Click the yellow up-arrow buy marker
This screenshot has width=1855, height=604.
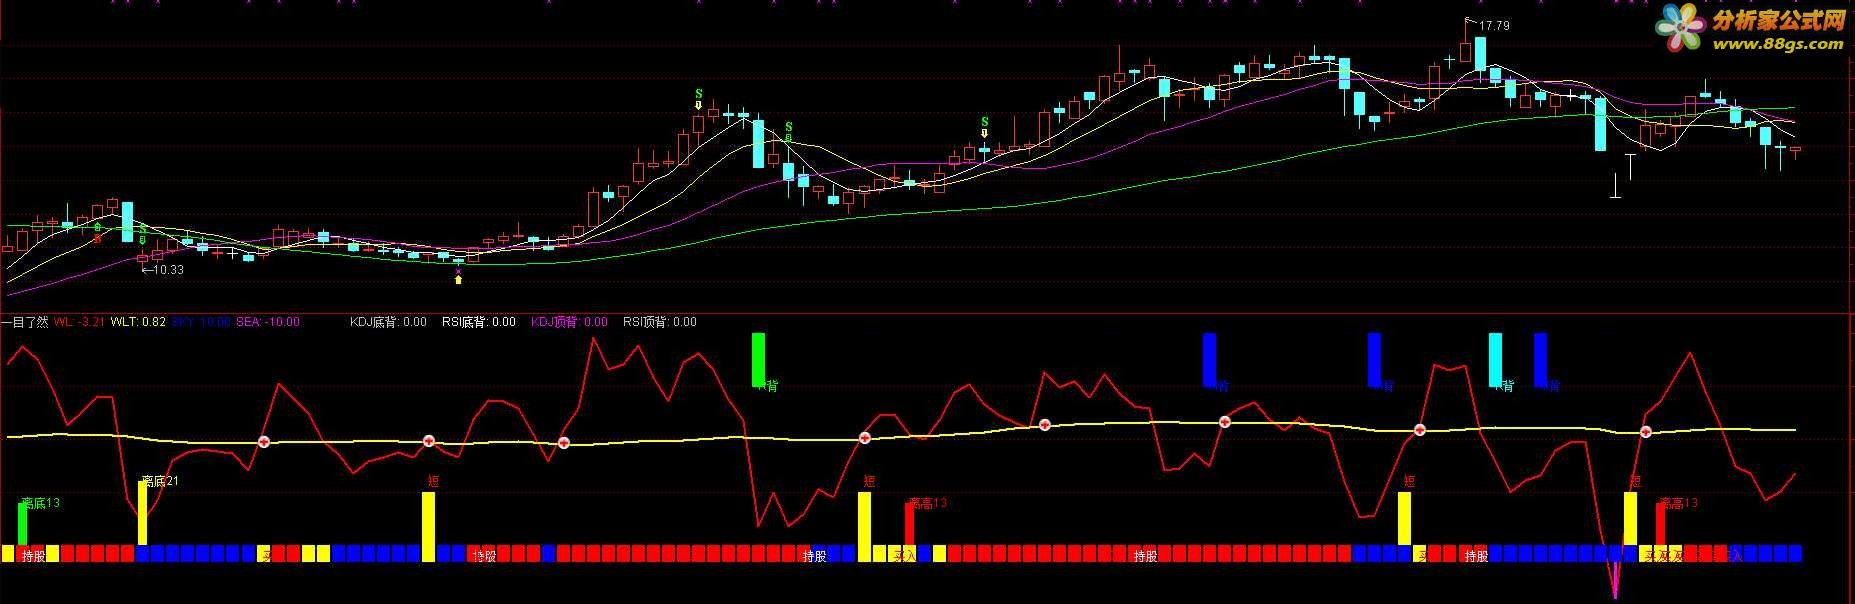[458, 280]
